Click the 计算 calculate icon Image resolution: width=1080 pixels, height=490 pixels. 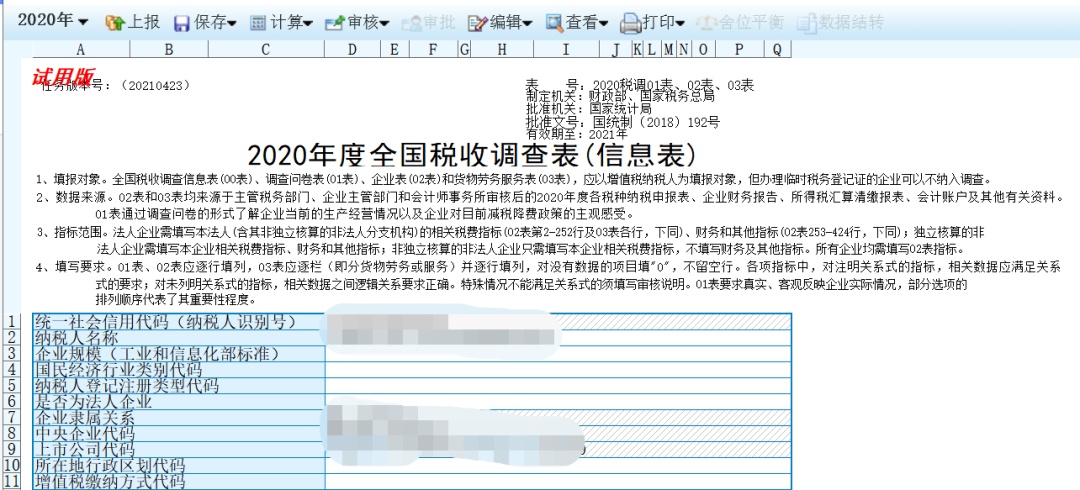[258, 22]
